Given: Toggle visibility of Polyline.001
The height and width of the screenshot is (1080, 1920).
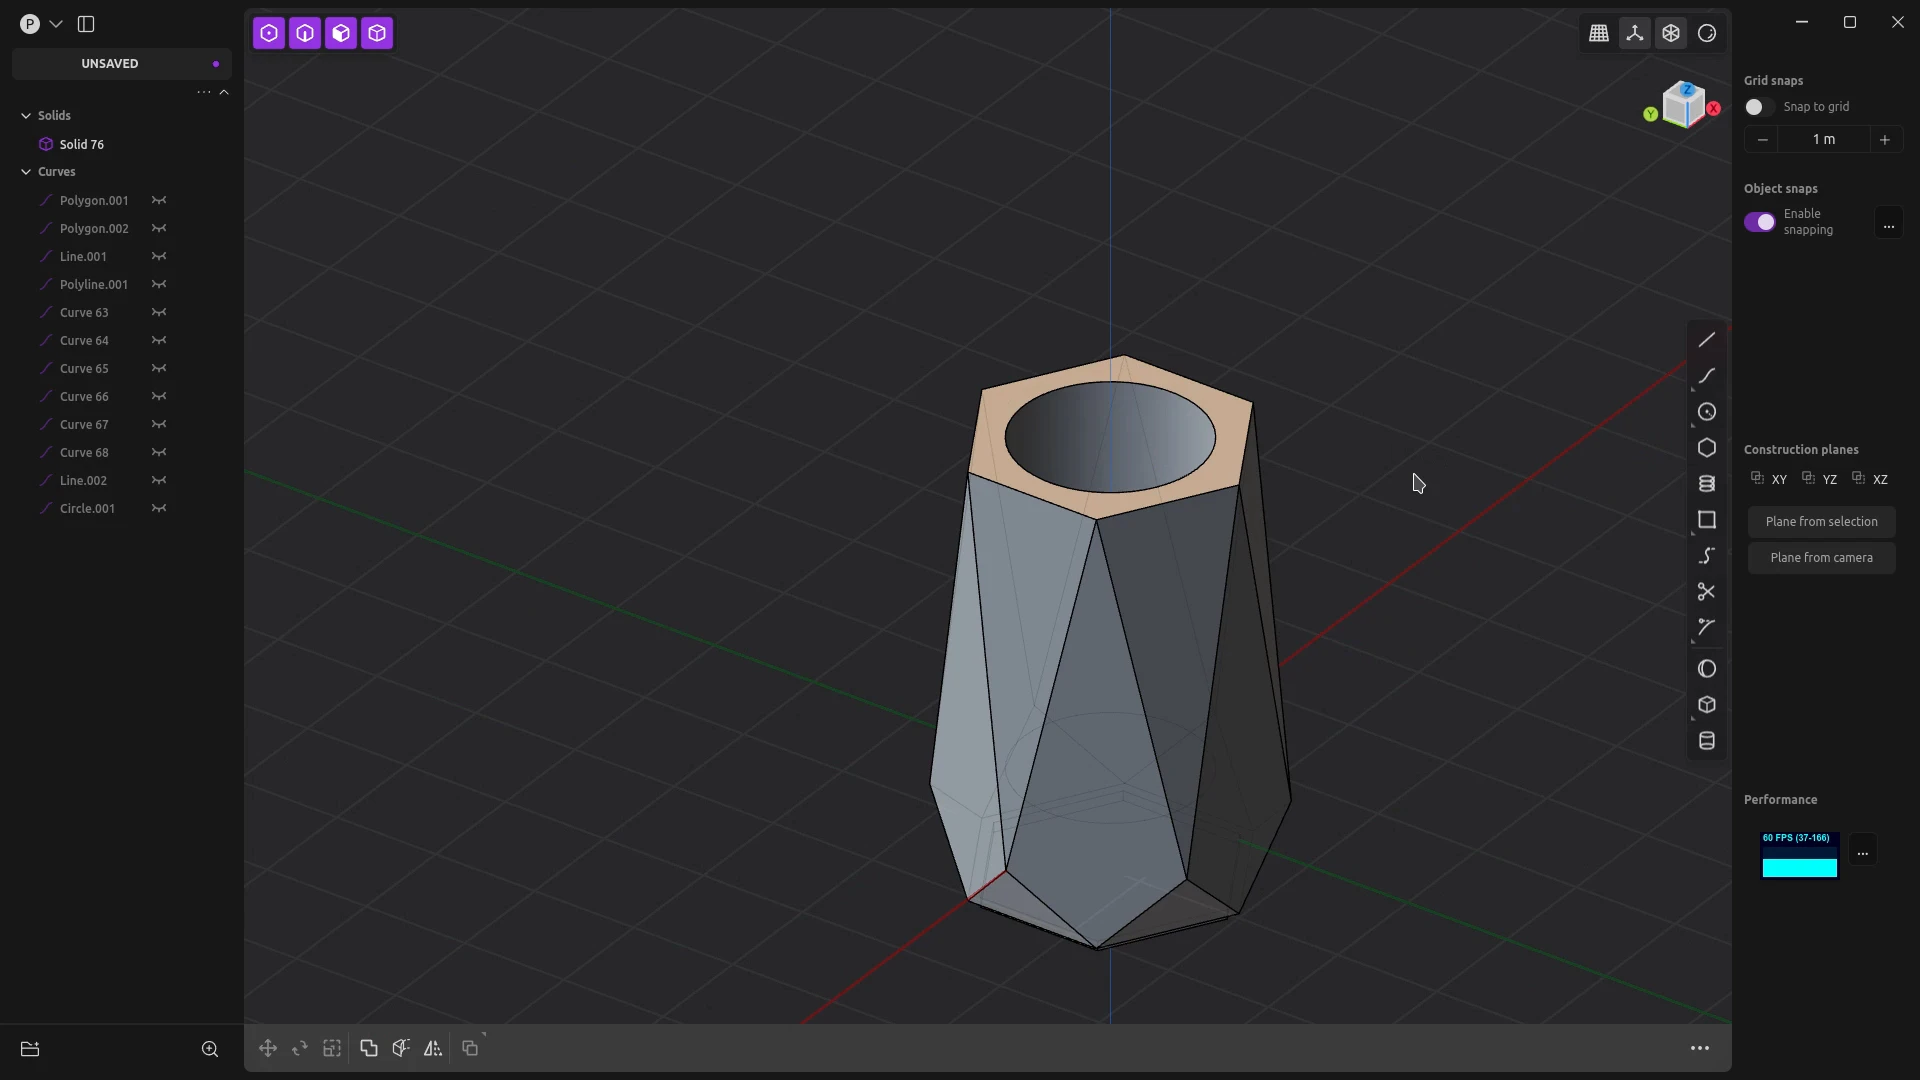Looking at the screenshot, I should (159, 284).
